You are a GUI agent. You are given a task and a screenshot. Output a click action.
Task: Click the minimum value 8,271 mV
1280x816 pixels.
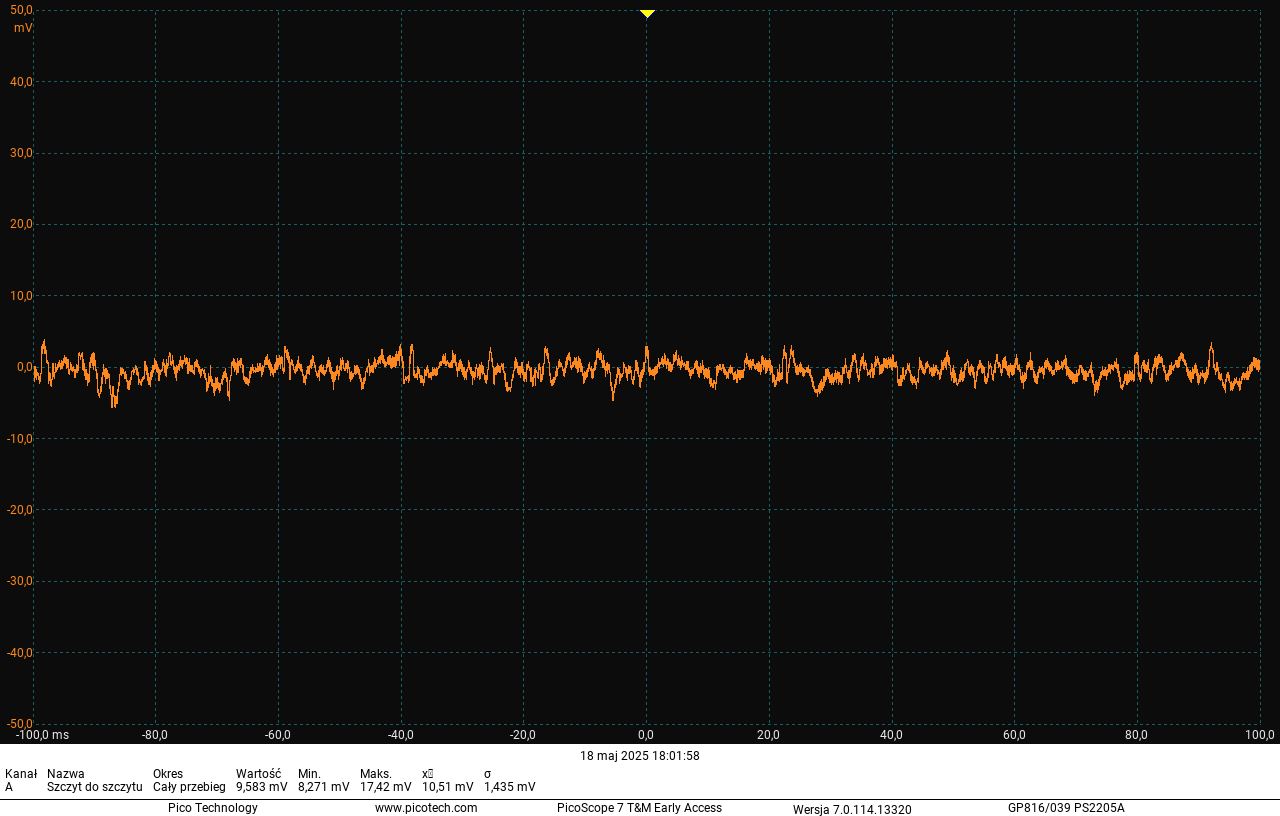click(x=324, y=787)
